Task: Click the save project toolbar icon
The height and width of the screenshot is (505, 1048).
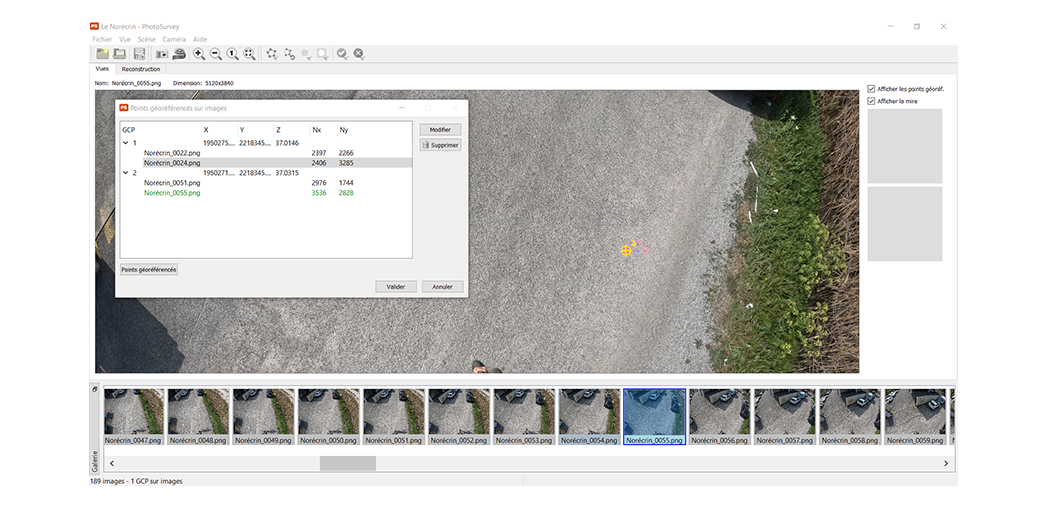Action: click(139, 54)
